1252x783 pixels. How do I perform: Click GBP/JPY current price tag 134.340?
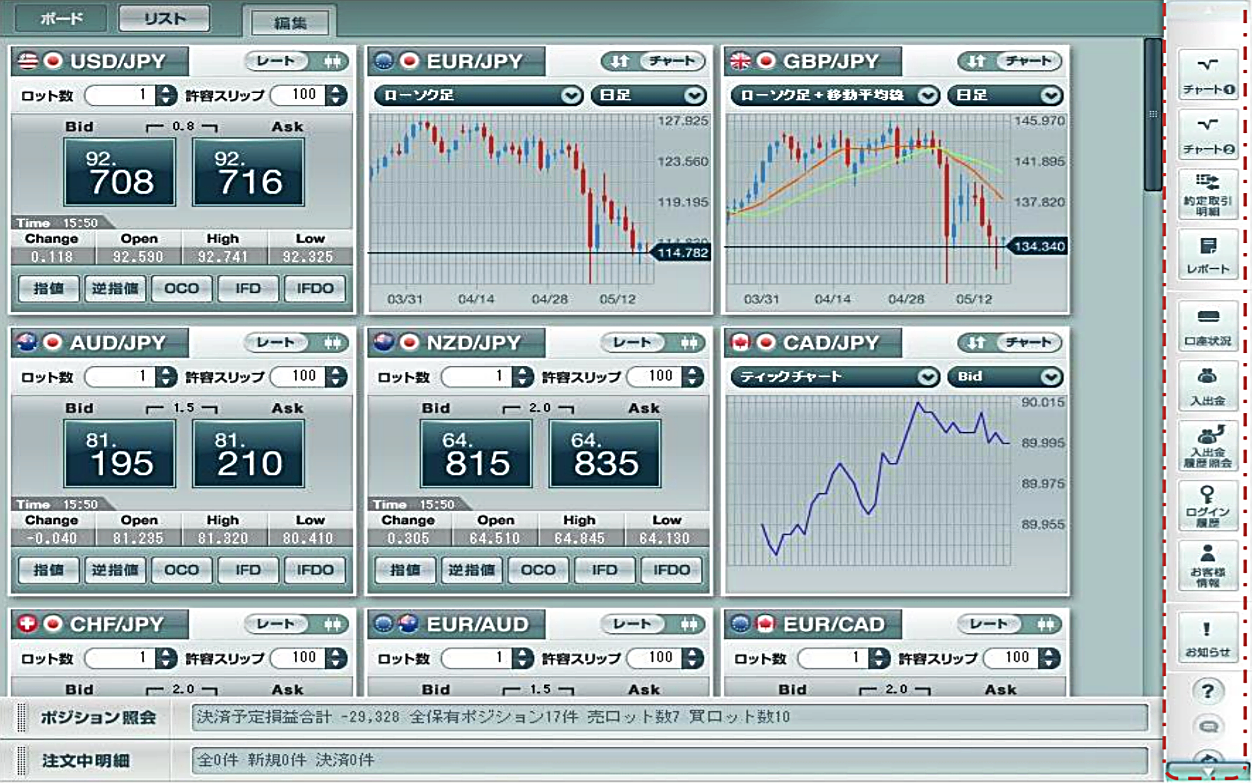pos(1037,246)
